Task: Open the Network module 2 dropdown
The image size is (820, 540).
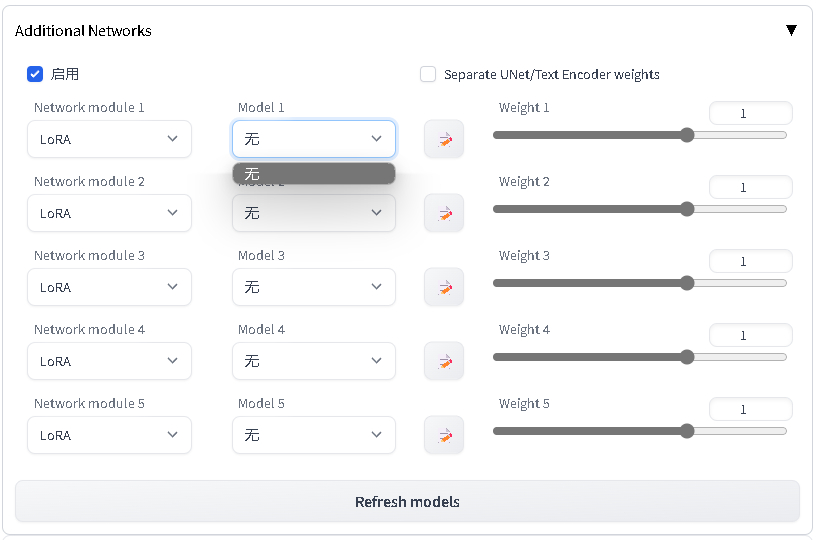Action: tap(109, 213)
